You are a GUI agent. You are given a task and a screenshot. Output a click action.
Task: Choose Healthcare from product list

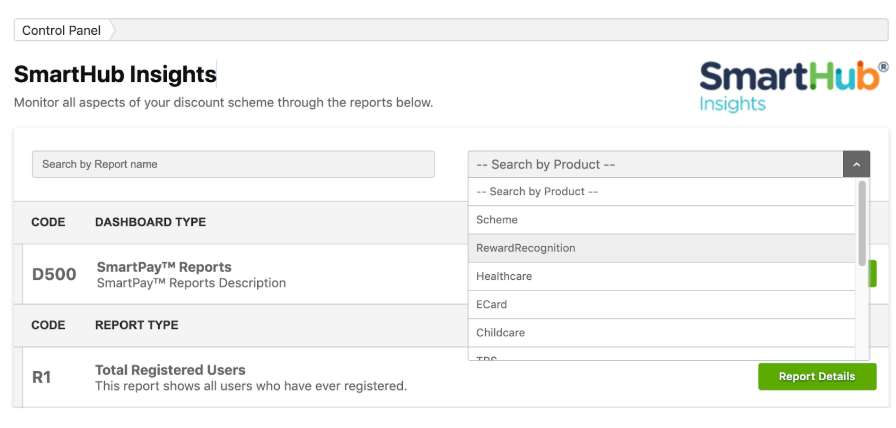(x=662, y=276)
